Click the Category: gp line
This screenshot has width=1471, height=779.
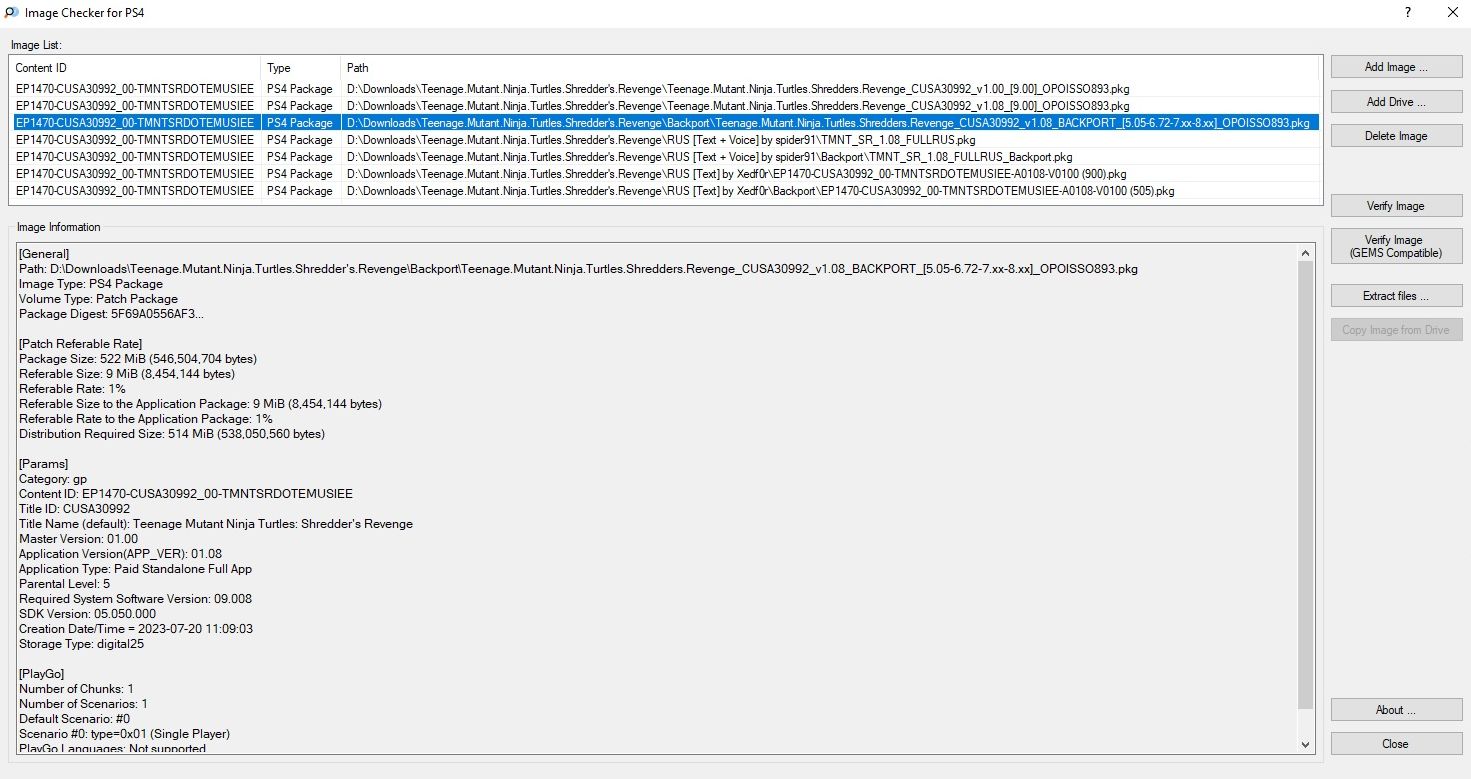tap(53, 479)
